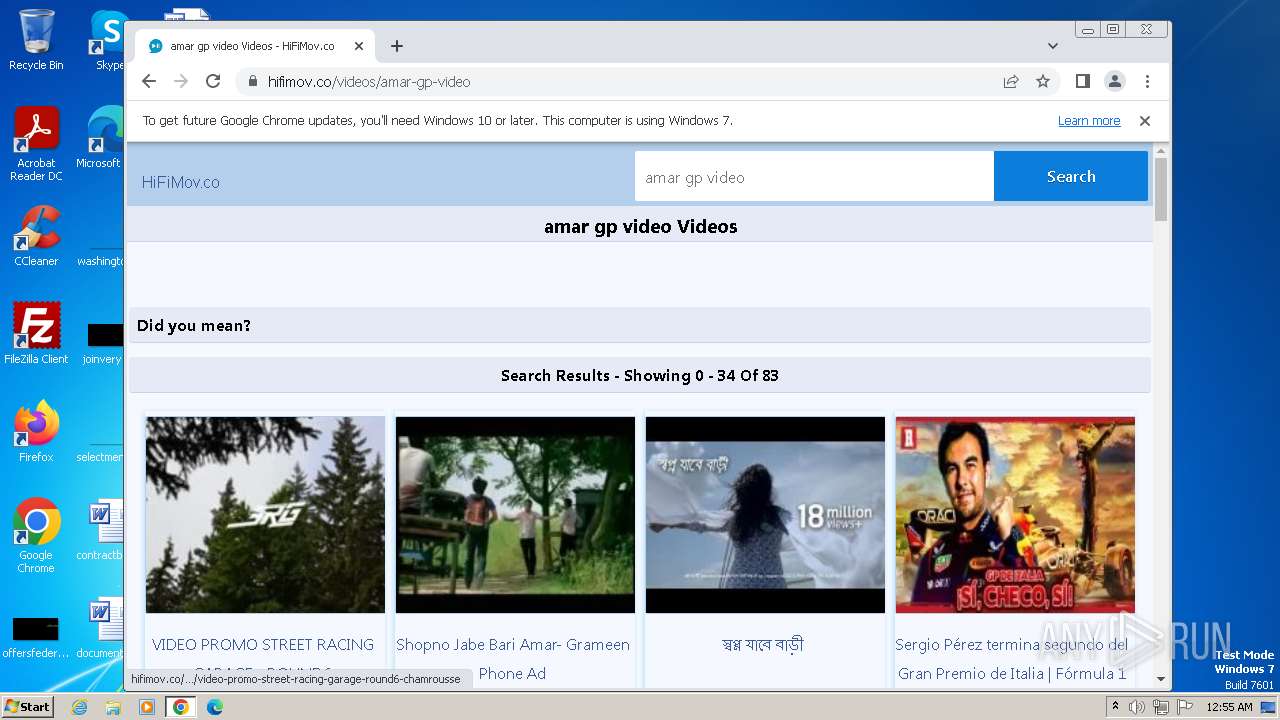Go back to previous page in Chrome
Image resolution: width=1280 pixels, height=720 pixels.
[149, 81]
